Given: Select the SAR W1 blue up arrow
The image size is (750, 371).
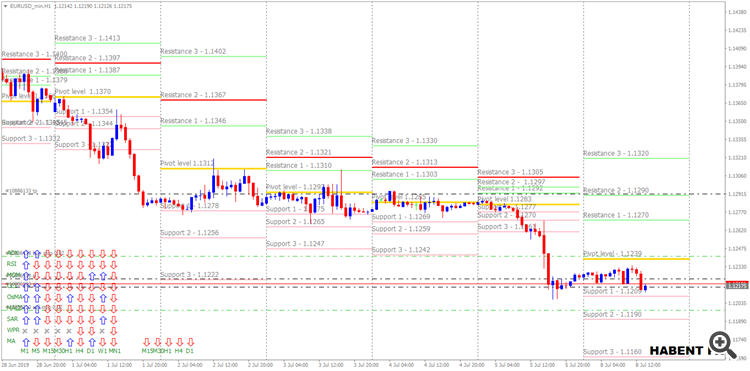Looking at the screenshot, I should (x=103, y=320).
